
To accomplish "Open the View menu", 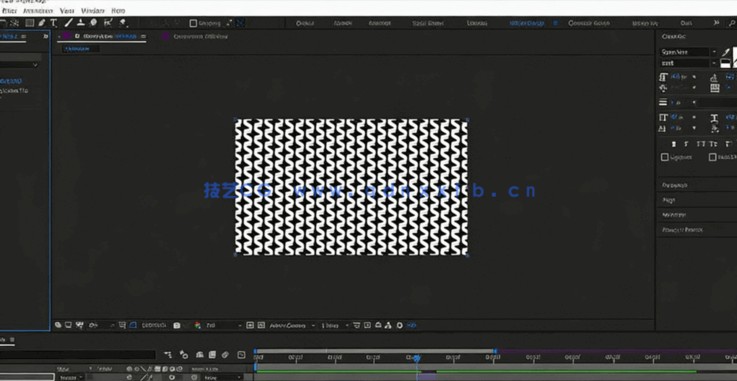I will 67,10.
